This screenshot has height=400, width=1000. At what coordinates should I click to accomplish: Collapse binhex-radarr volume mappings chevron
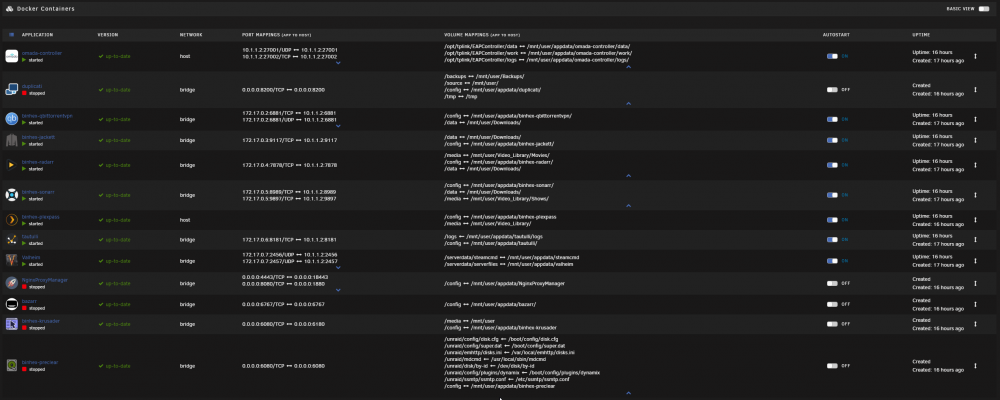click(x=628, y=175)
